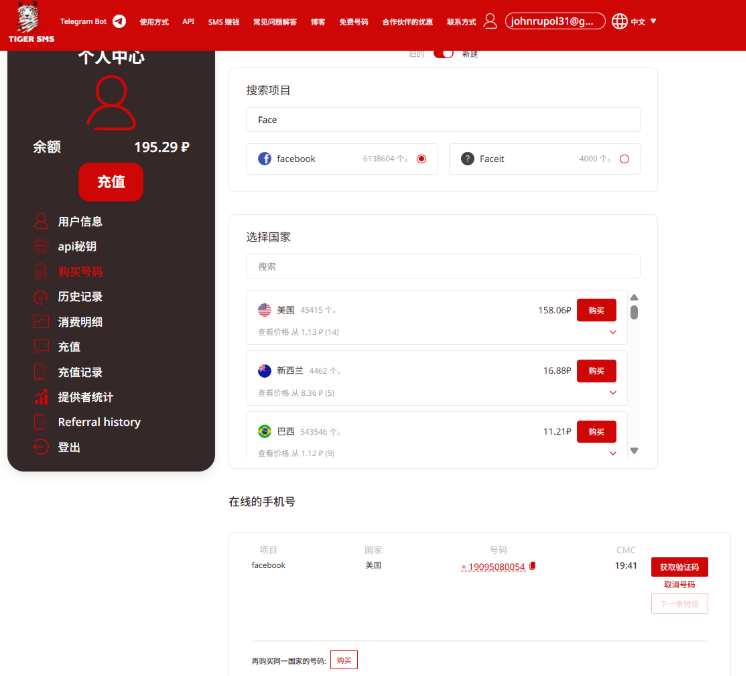Viewport: 746px width, 676px height.
Task: Click the 19:41 timer value
Action: (626, 566)
